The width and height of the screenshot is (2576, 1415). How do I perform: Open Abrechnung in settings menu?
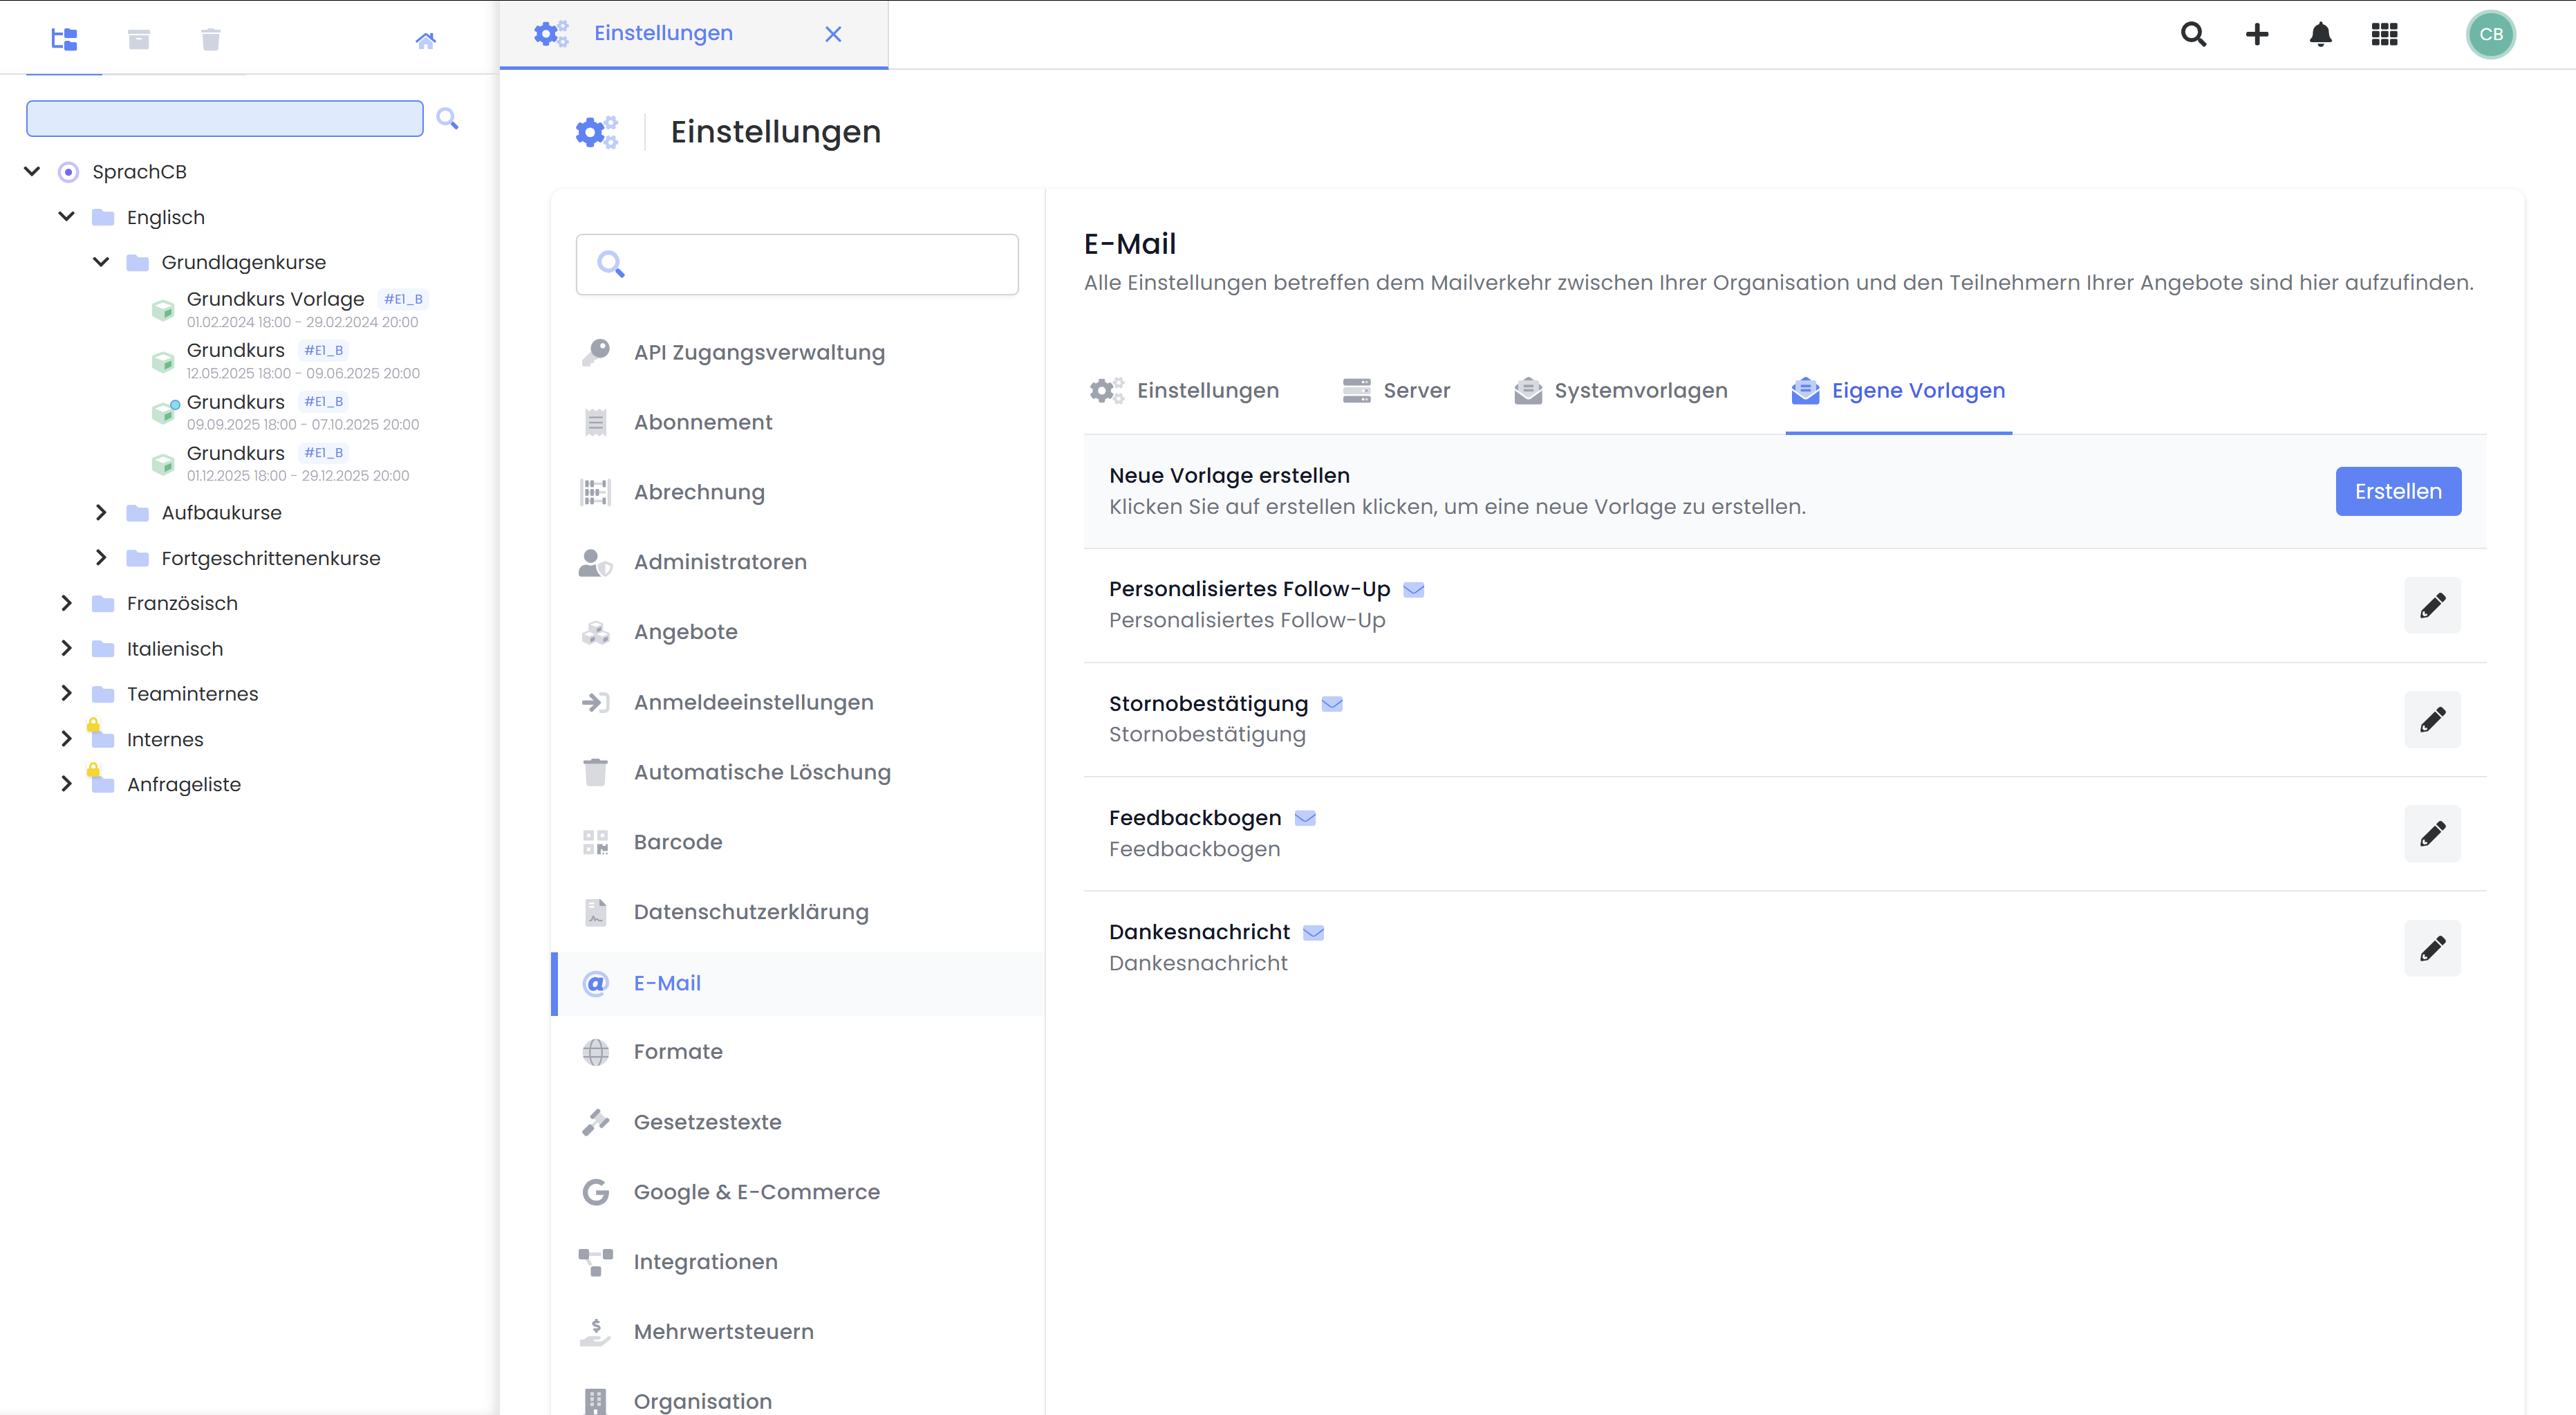698,492
